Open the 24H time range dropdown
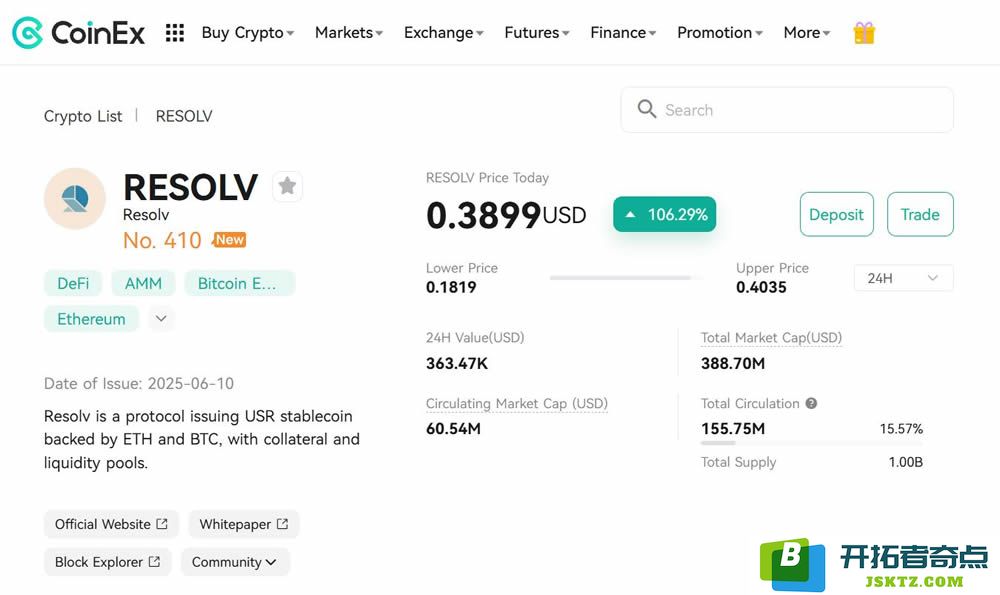 [903, 278]
